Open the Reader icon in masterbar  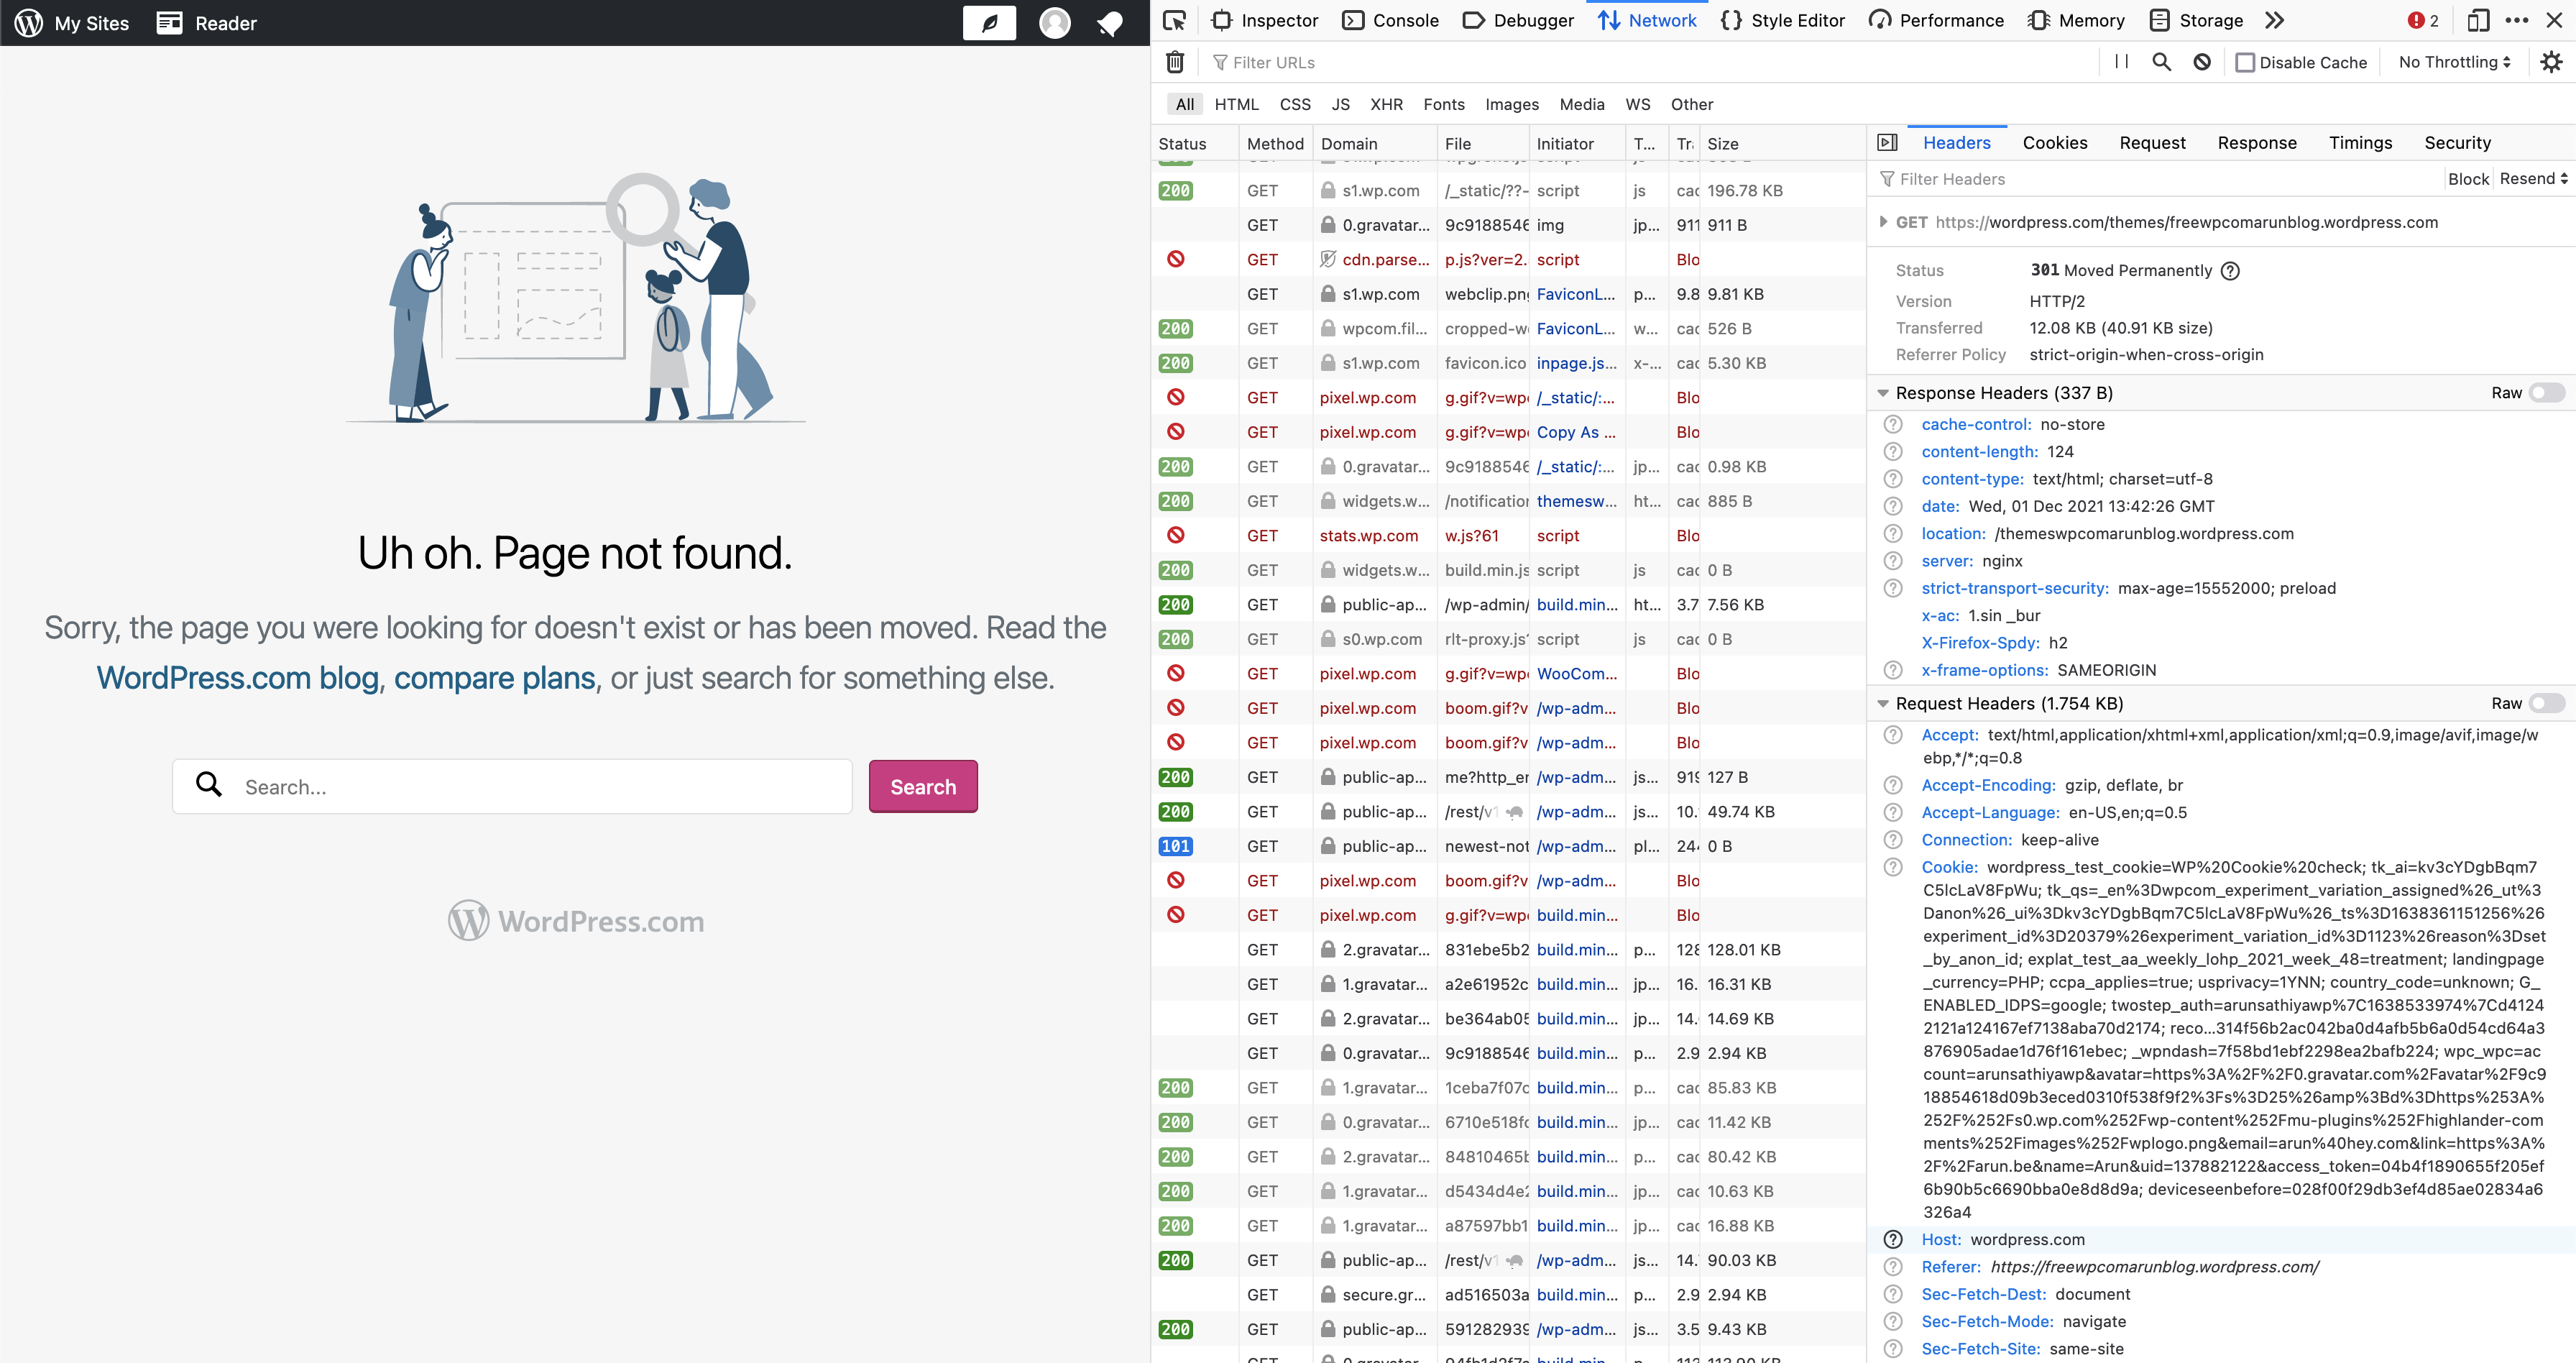[x=170, y=22]
